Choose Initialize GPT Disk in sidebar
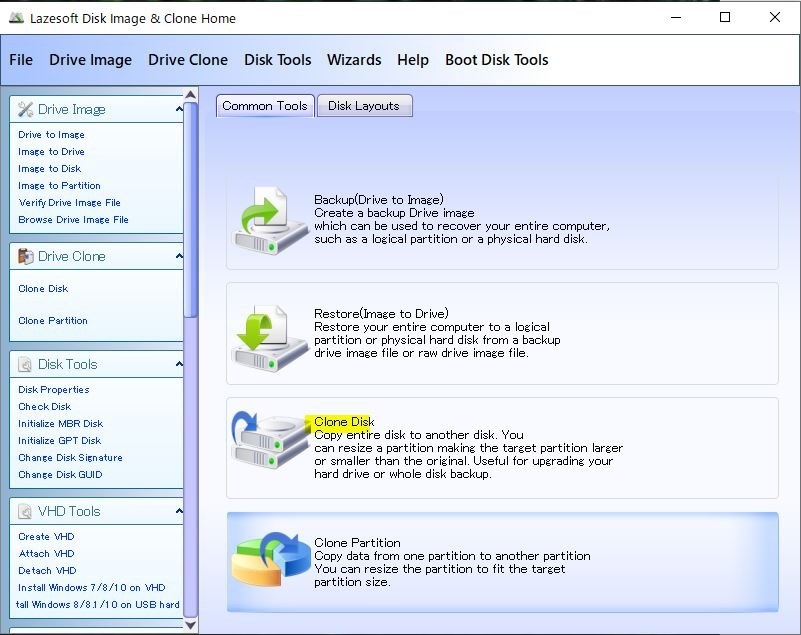The width and height of the screenshot is (801, 635). coord(60,440)
